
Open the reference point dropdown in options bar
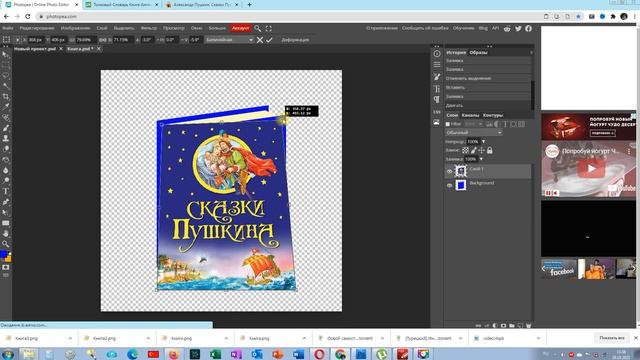[x=18, y=40]
